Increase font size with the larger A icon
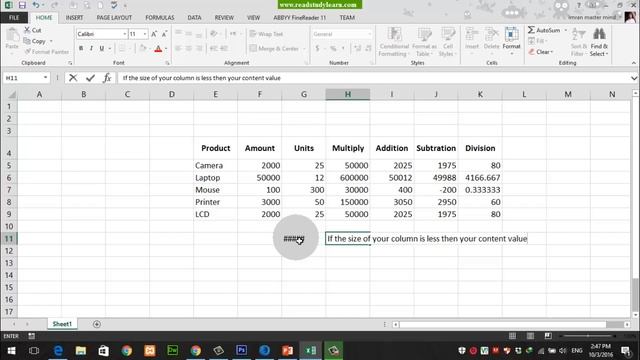The image size is (640, 360). [x=154, y=34]
